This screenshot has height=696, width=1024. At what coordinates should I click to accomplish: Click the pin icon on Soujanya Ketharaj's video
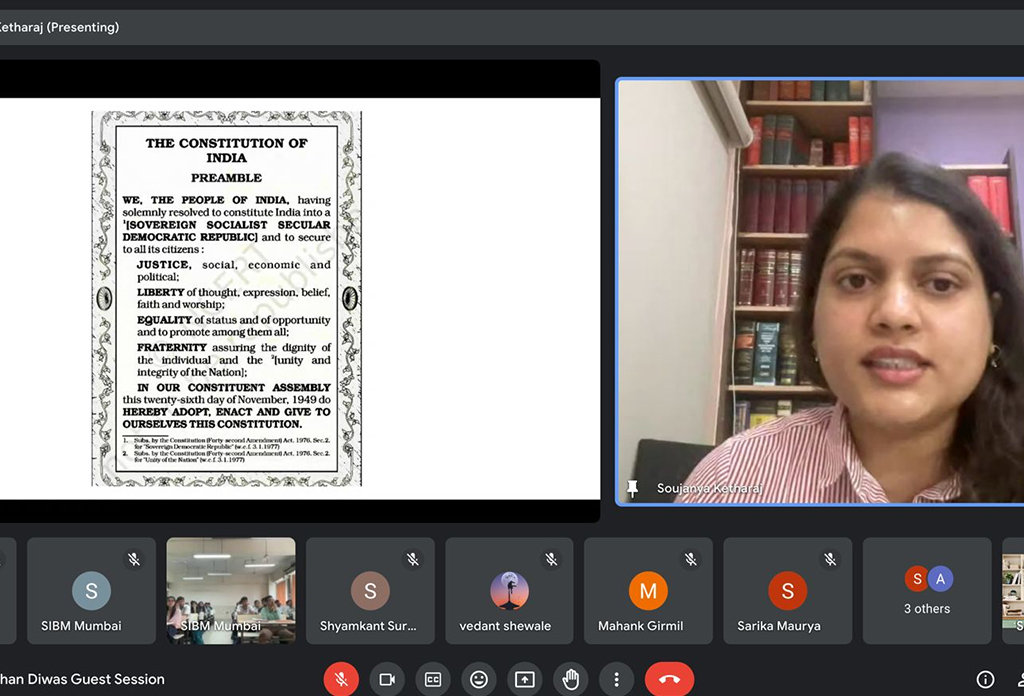[632, 488]
